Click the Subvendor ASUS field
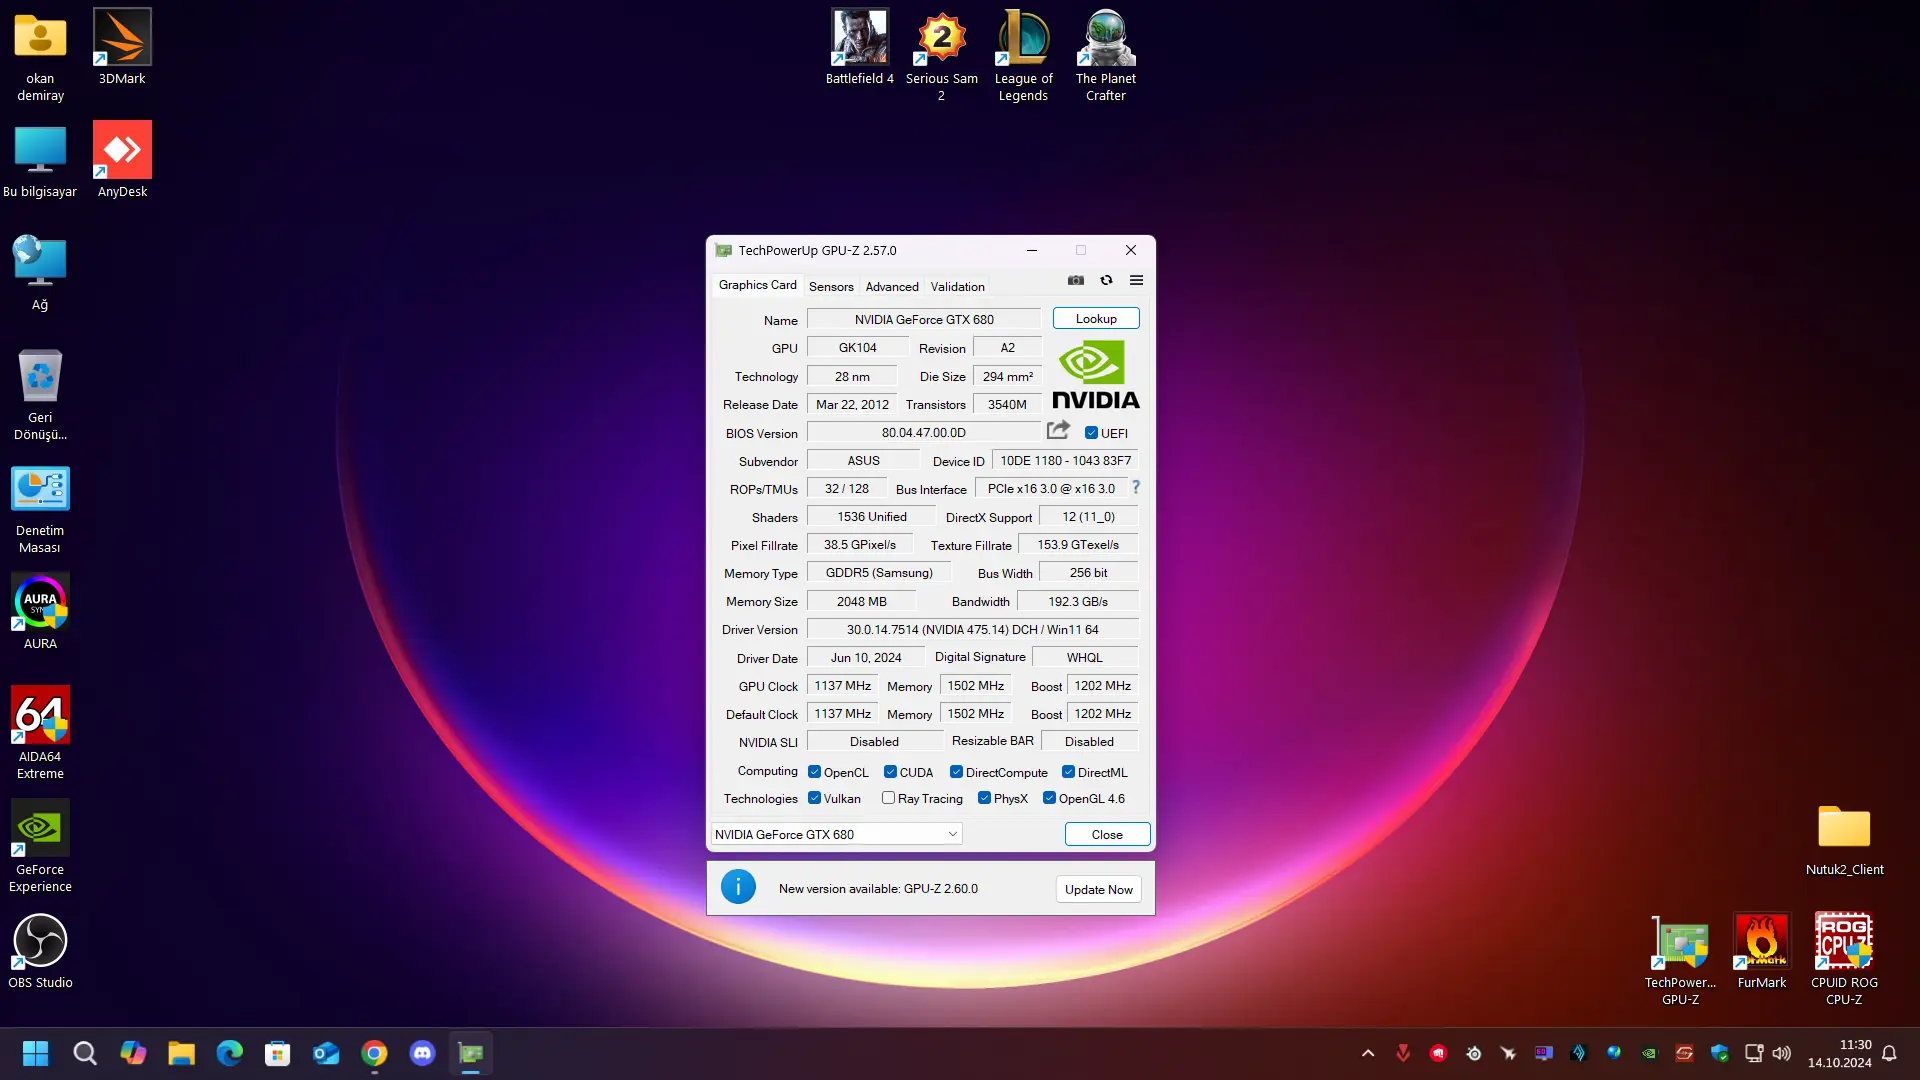 click(x=863, y=461)
